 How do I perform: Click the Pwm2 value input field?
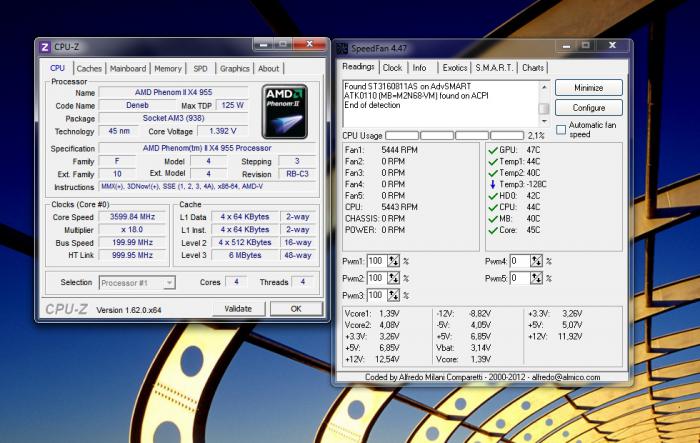pos(377,278)
